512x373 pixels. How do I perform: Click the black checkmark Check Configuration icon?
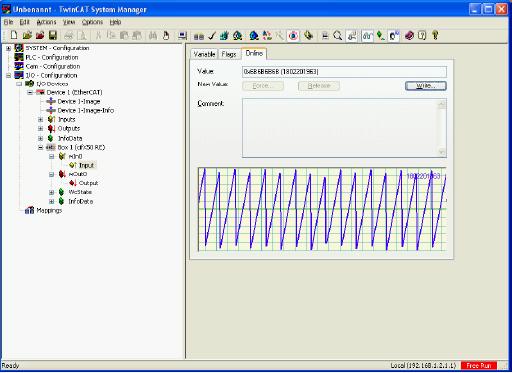pyautogui.click(x=212, y=35)
